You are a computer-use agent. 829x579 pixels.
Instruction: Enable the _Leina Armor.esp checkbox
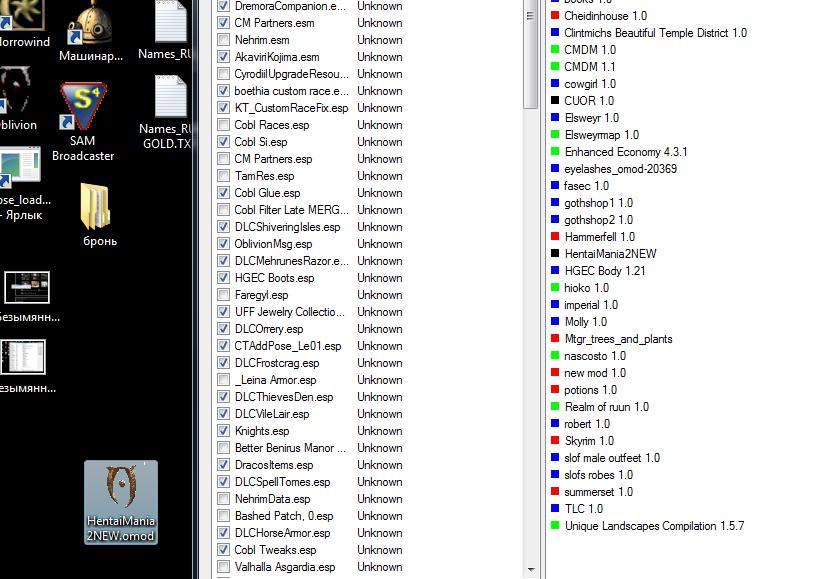(224, 380)
